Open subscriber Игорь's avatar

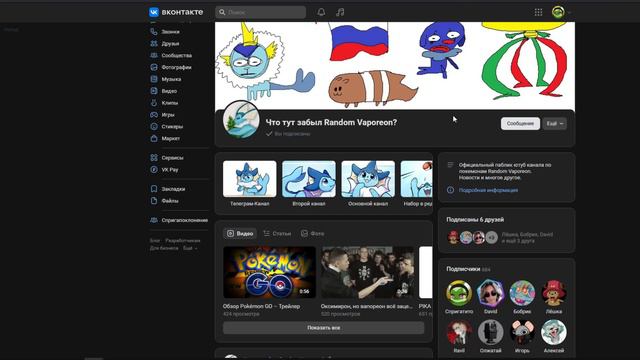click(522, 332)
